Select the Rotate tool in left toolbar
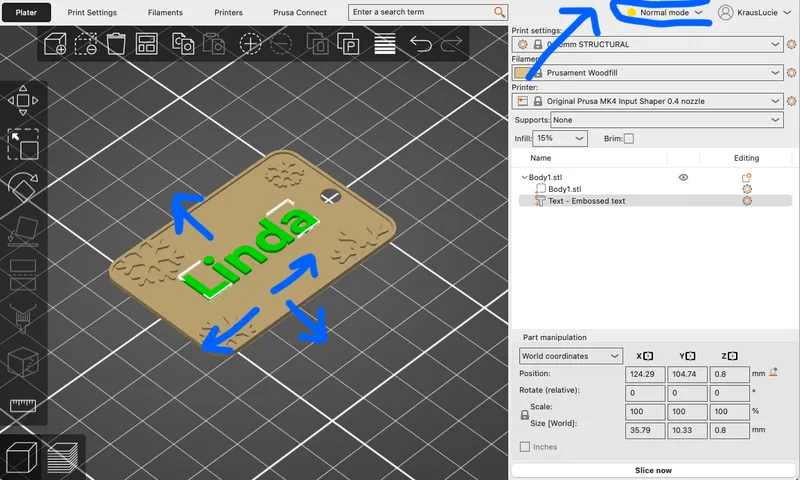 [23, 188]
